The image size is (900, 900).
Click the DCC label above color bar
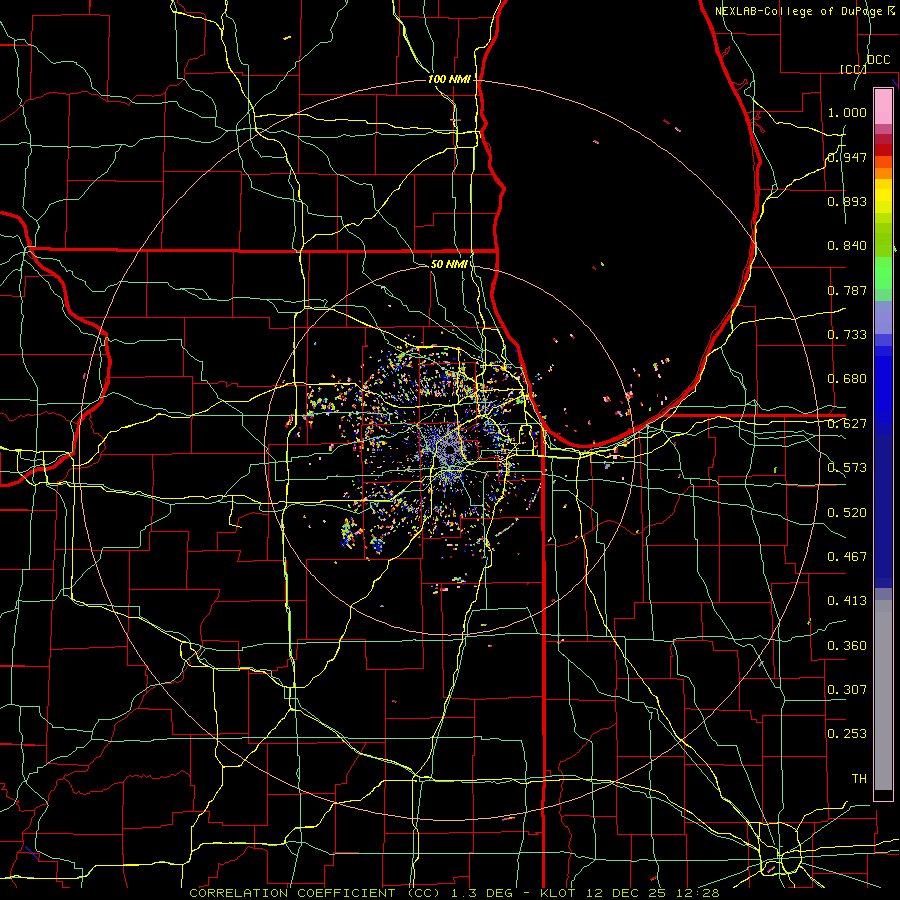click(878, 60)
